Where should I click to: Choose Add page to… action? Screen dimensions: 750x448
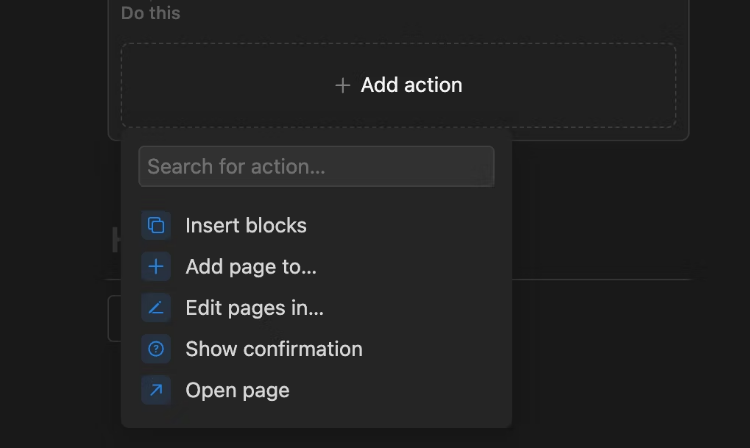coord(316,266)
